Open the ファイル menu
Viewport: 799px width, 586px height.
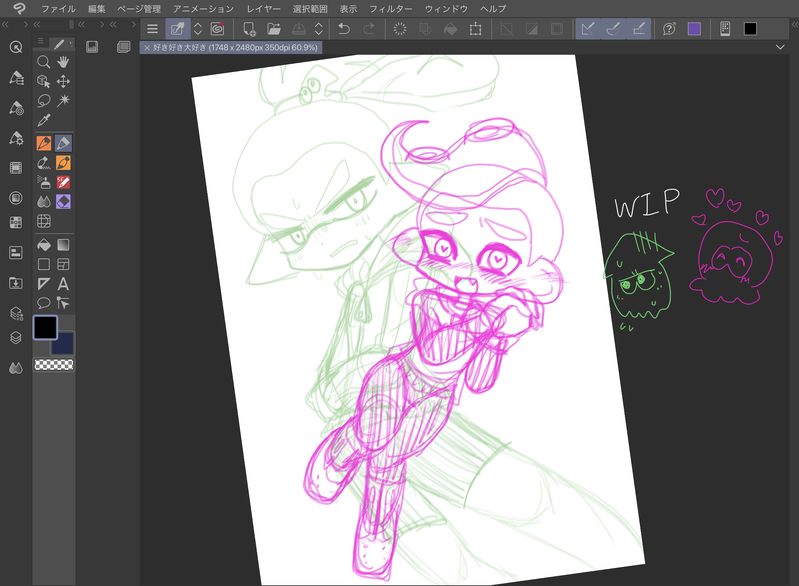(58, 9)
